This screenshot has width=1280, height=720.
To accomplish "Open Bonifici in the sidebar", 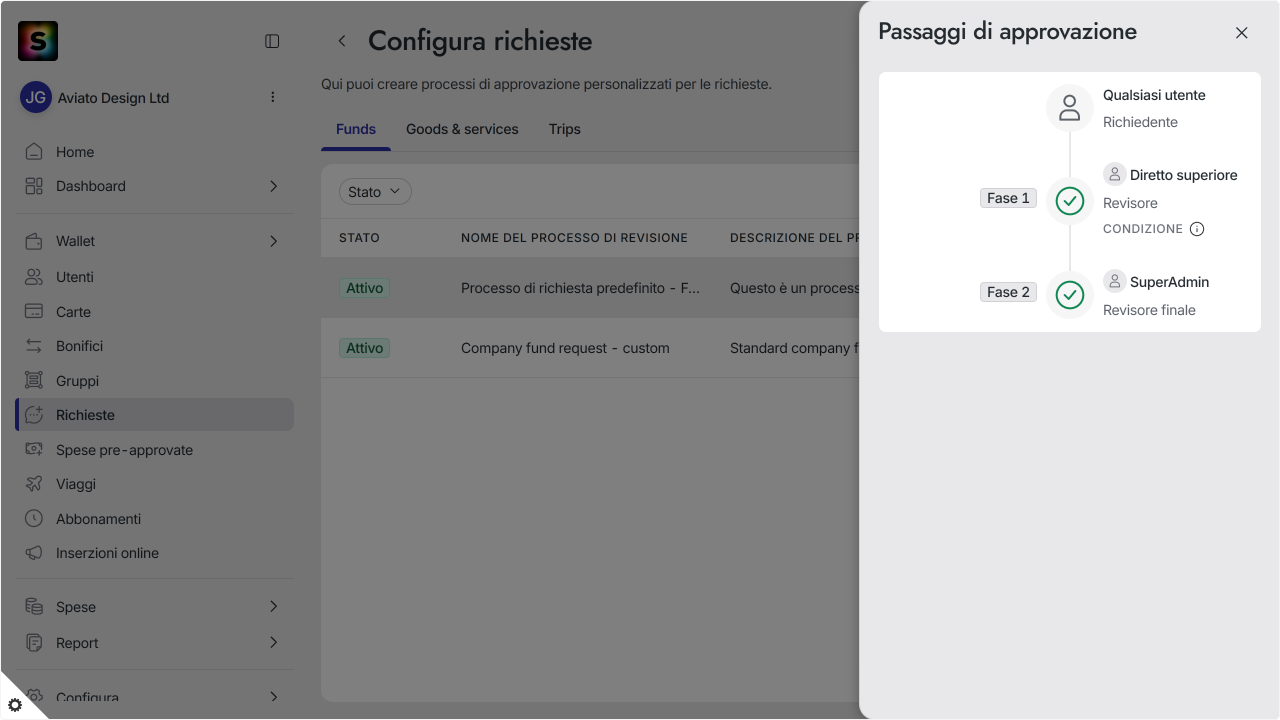I will pos(154,346).
